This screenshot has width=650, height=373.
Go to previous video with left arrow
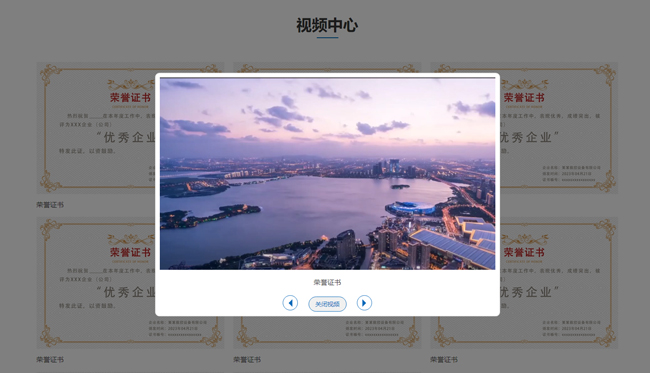pyautogui.click(x=290, y=303)
